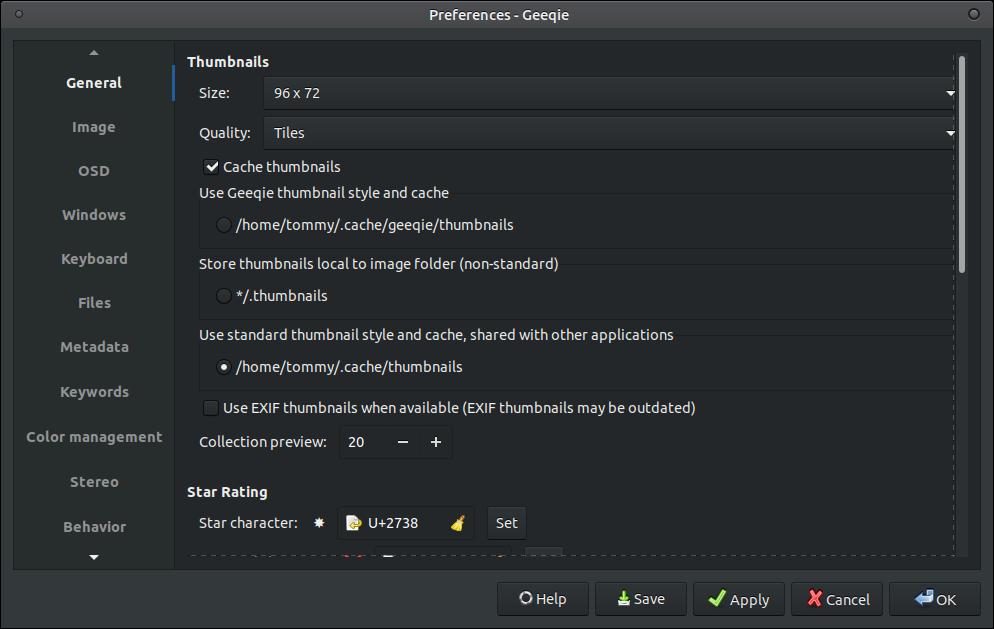
Task: Click the icon left of U+2738
Action: 353,523
